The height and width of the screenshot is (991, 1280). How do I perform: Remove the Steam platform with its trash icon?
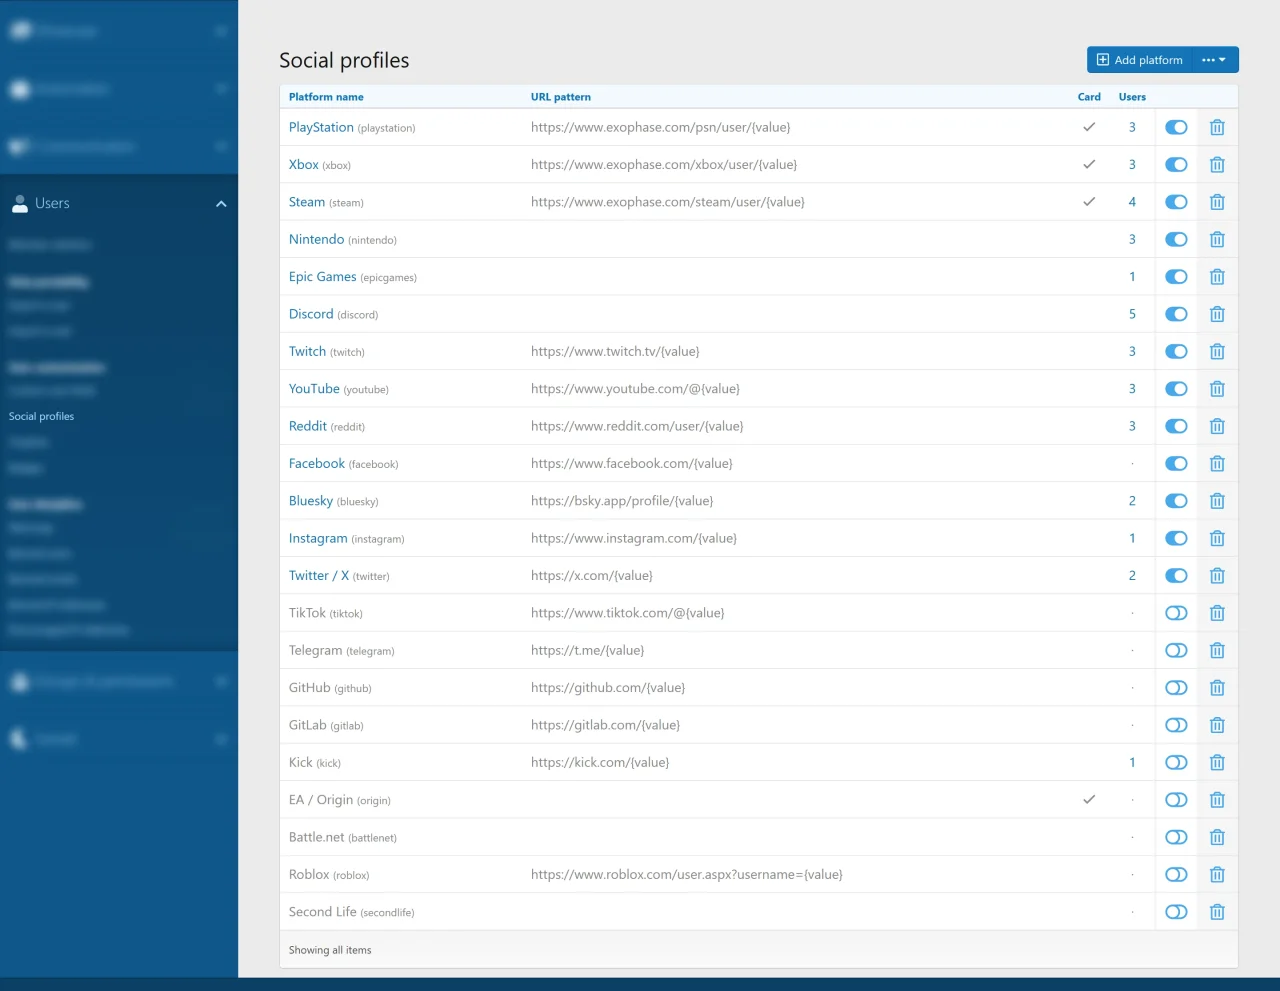coord(1217,202)
